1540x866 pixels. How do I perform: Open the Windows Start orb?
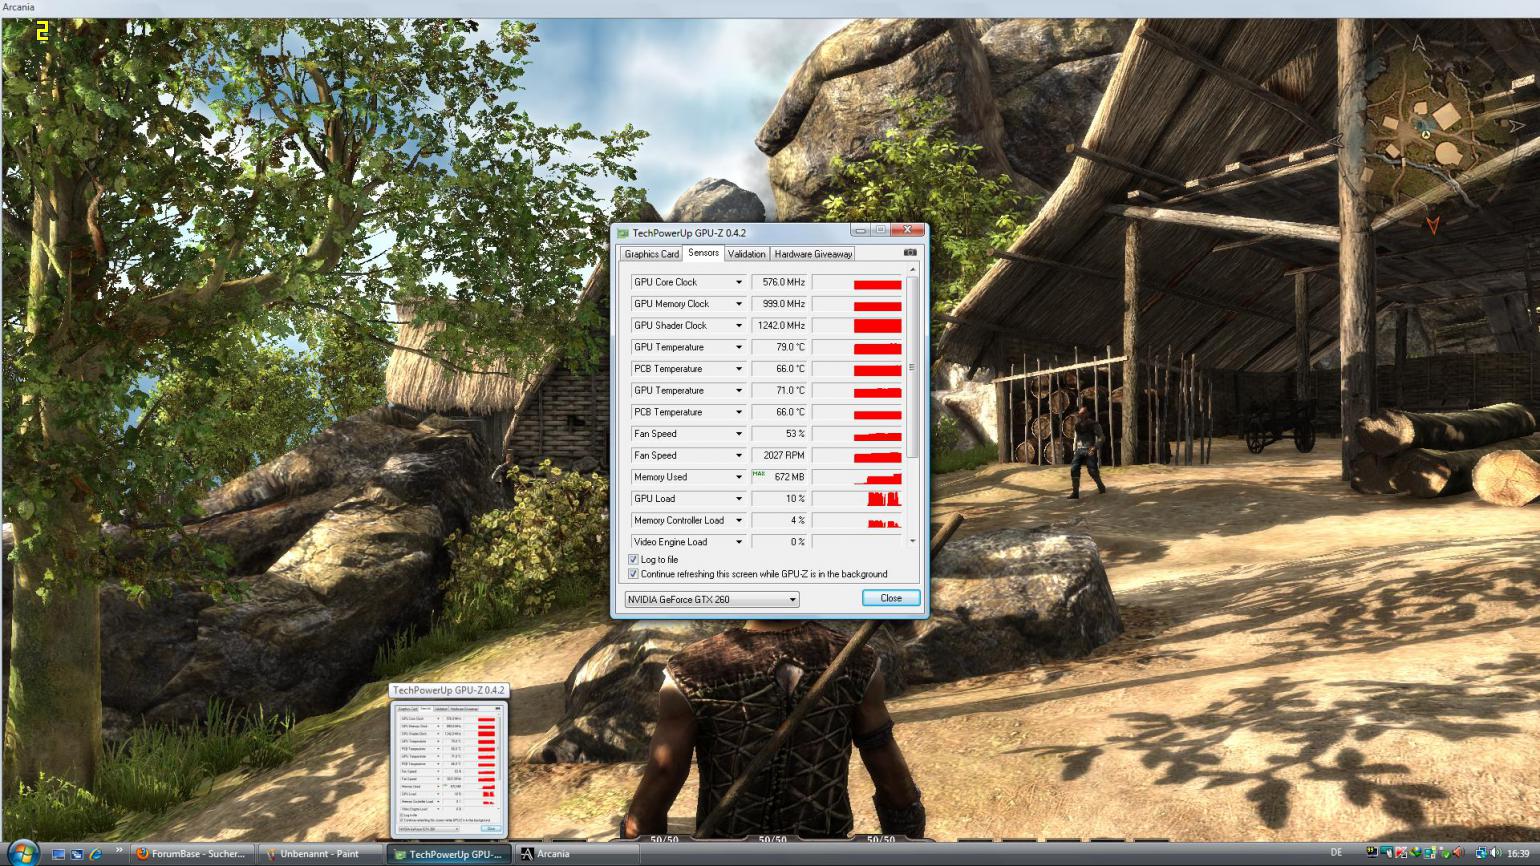pos(24,853)
